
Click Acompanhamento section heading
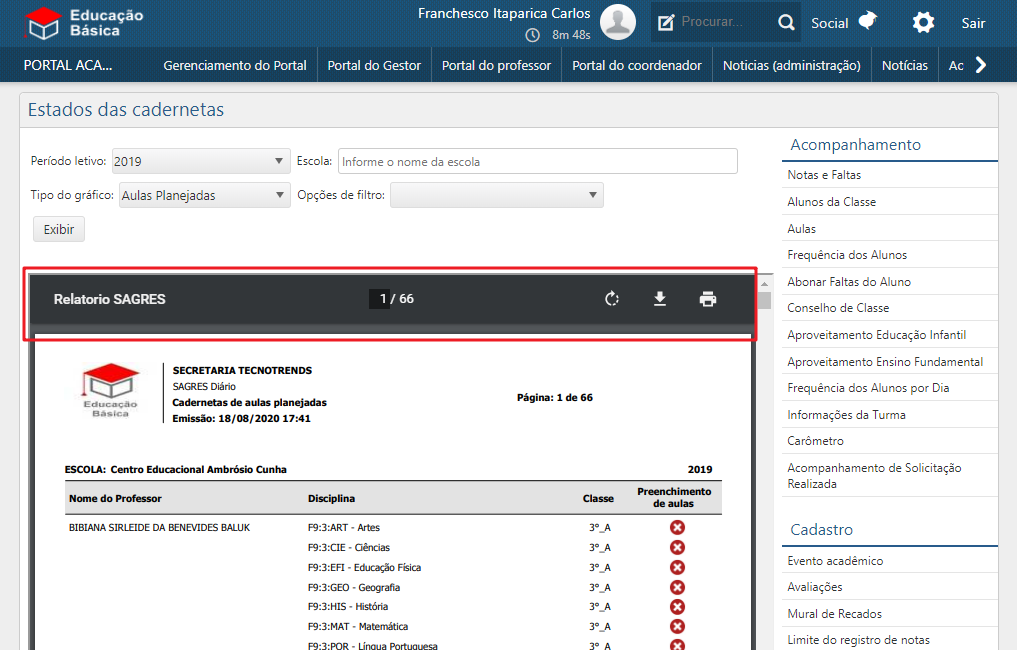coord(855,145)
